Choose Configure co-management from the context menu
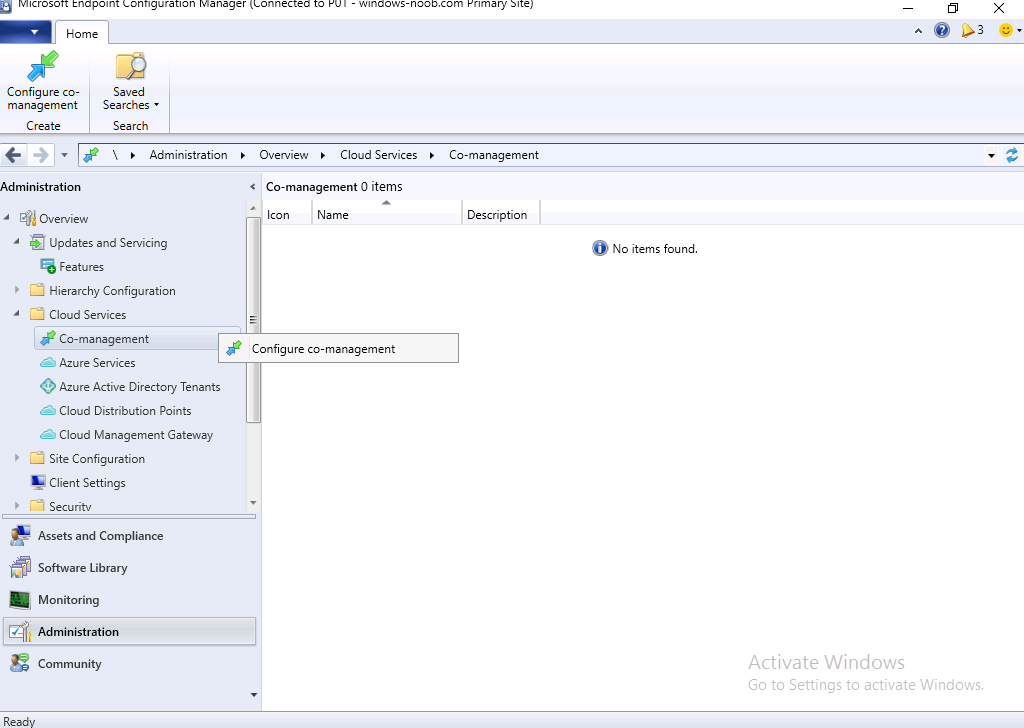The width and height of the screenshot is (1024, 728). (338, 349)
